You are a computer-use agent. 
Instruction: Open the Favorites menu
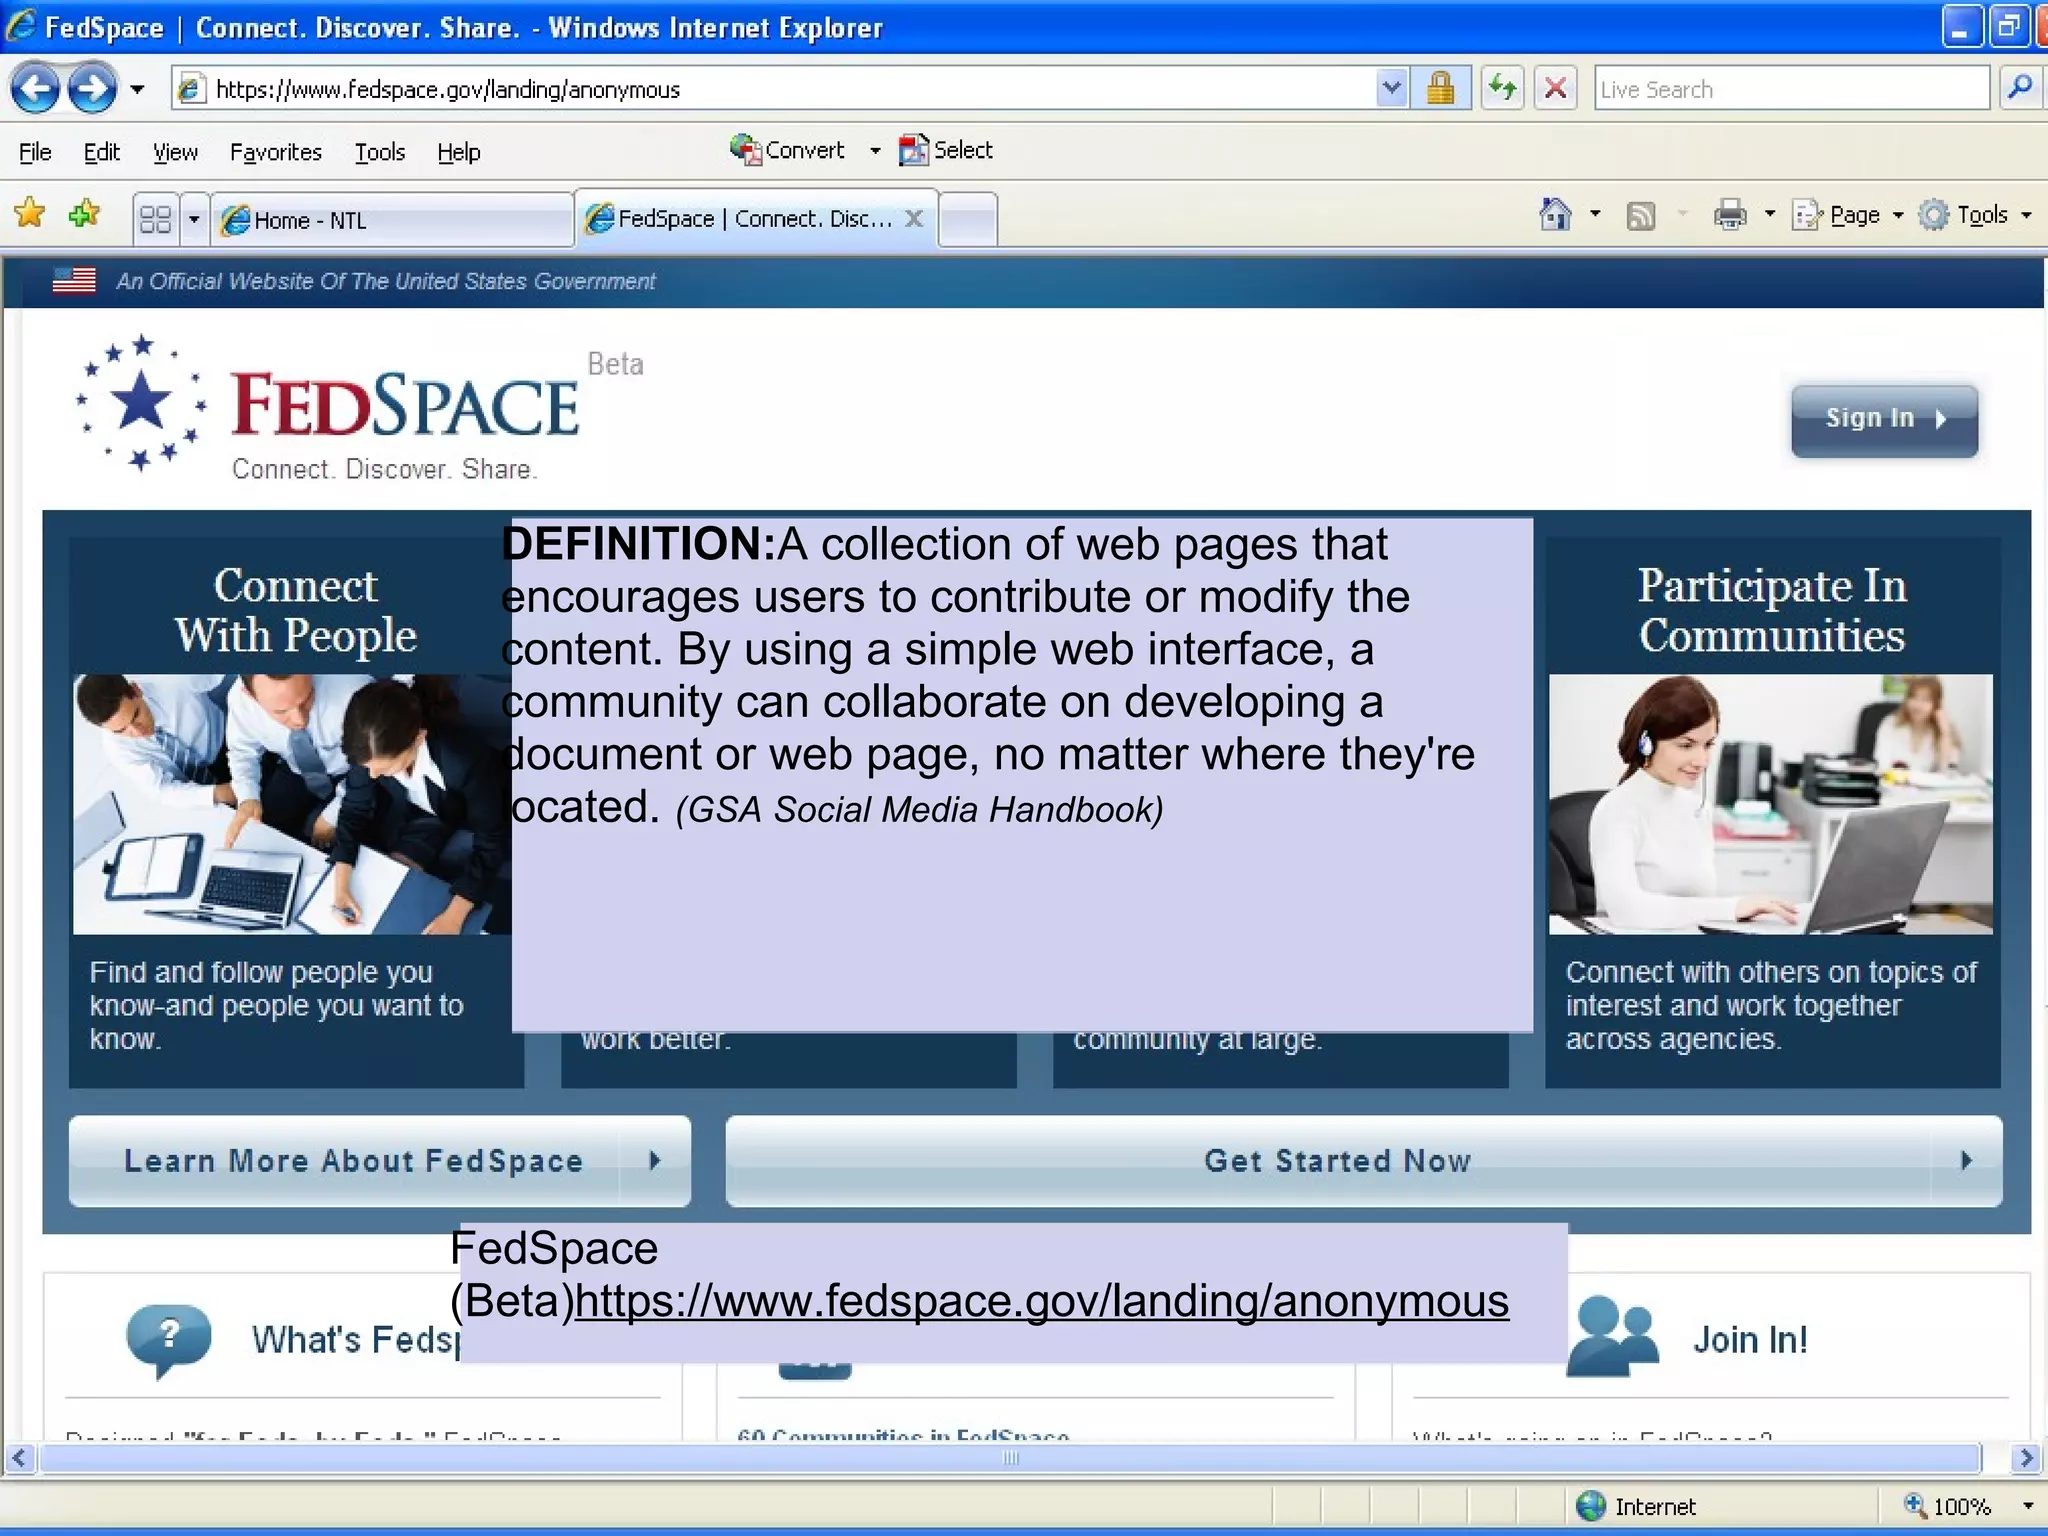coord(276,152)
